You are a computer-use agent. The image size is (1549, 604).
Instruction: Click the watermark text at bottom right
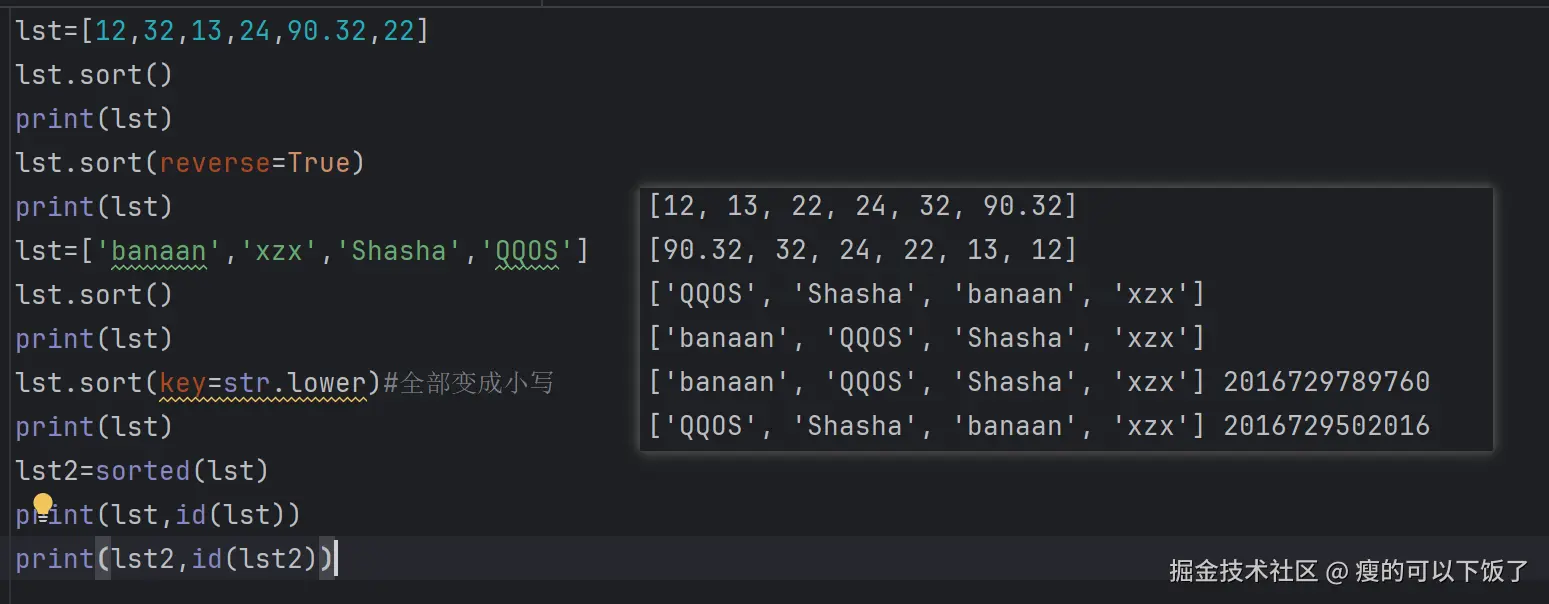click(1349, 571)
